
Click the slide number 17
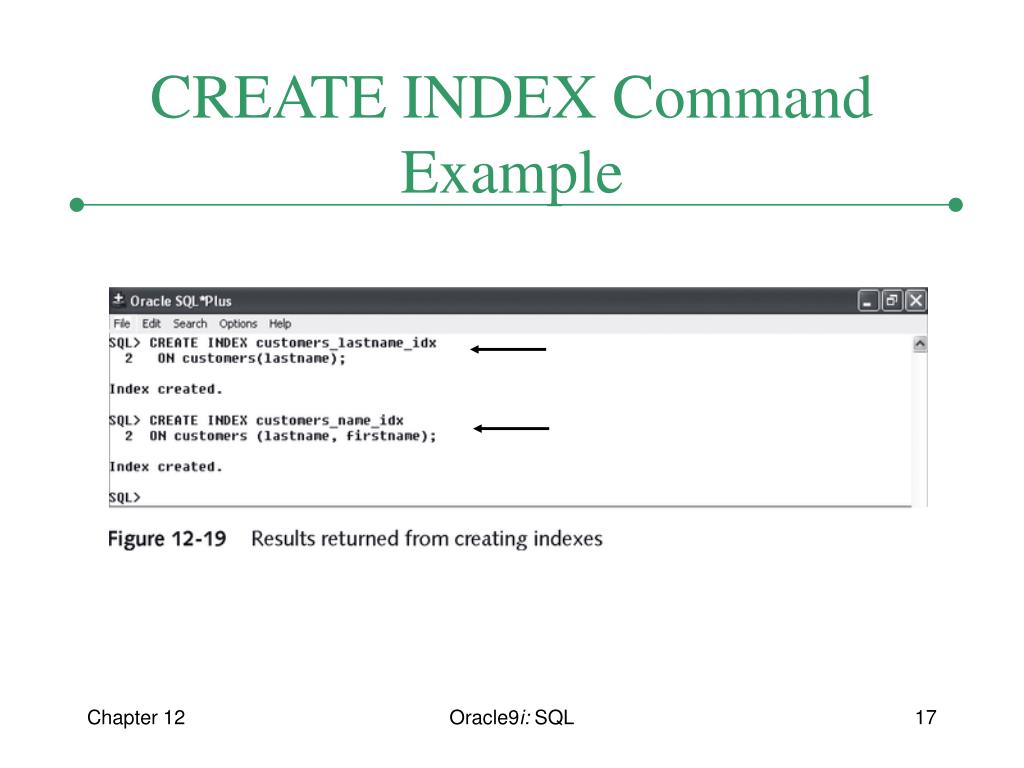click(x=925, y=718)
